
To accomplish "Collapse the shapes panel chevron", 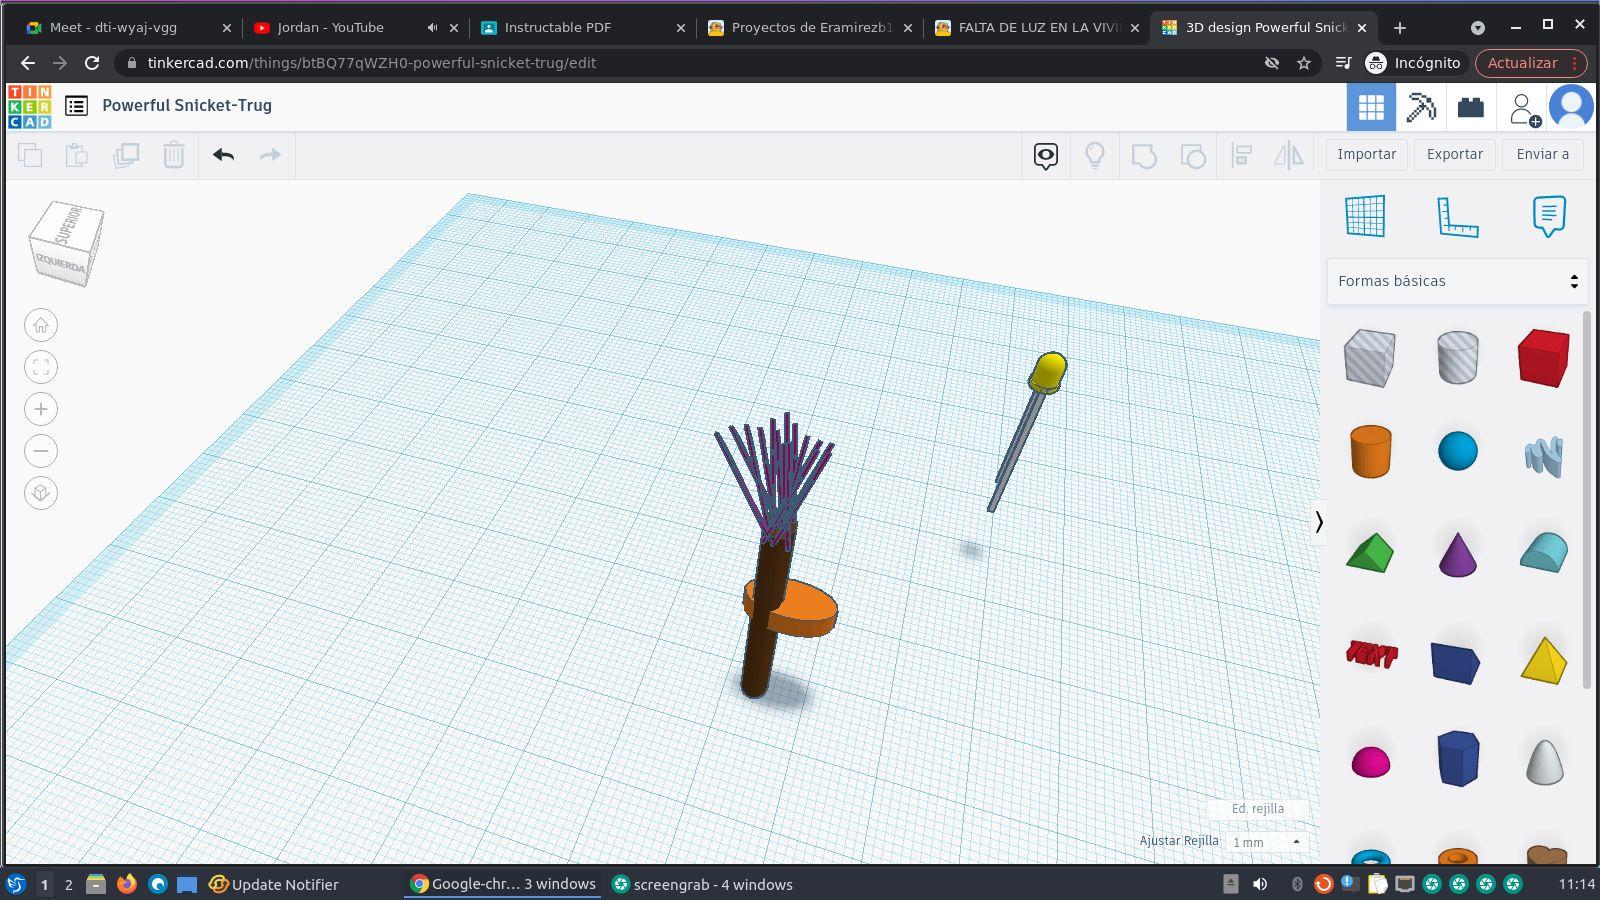I will (x=1319, y=521).
